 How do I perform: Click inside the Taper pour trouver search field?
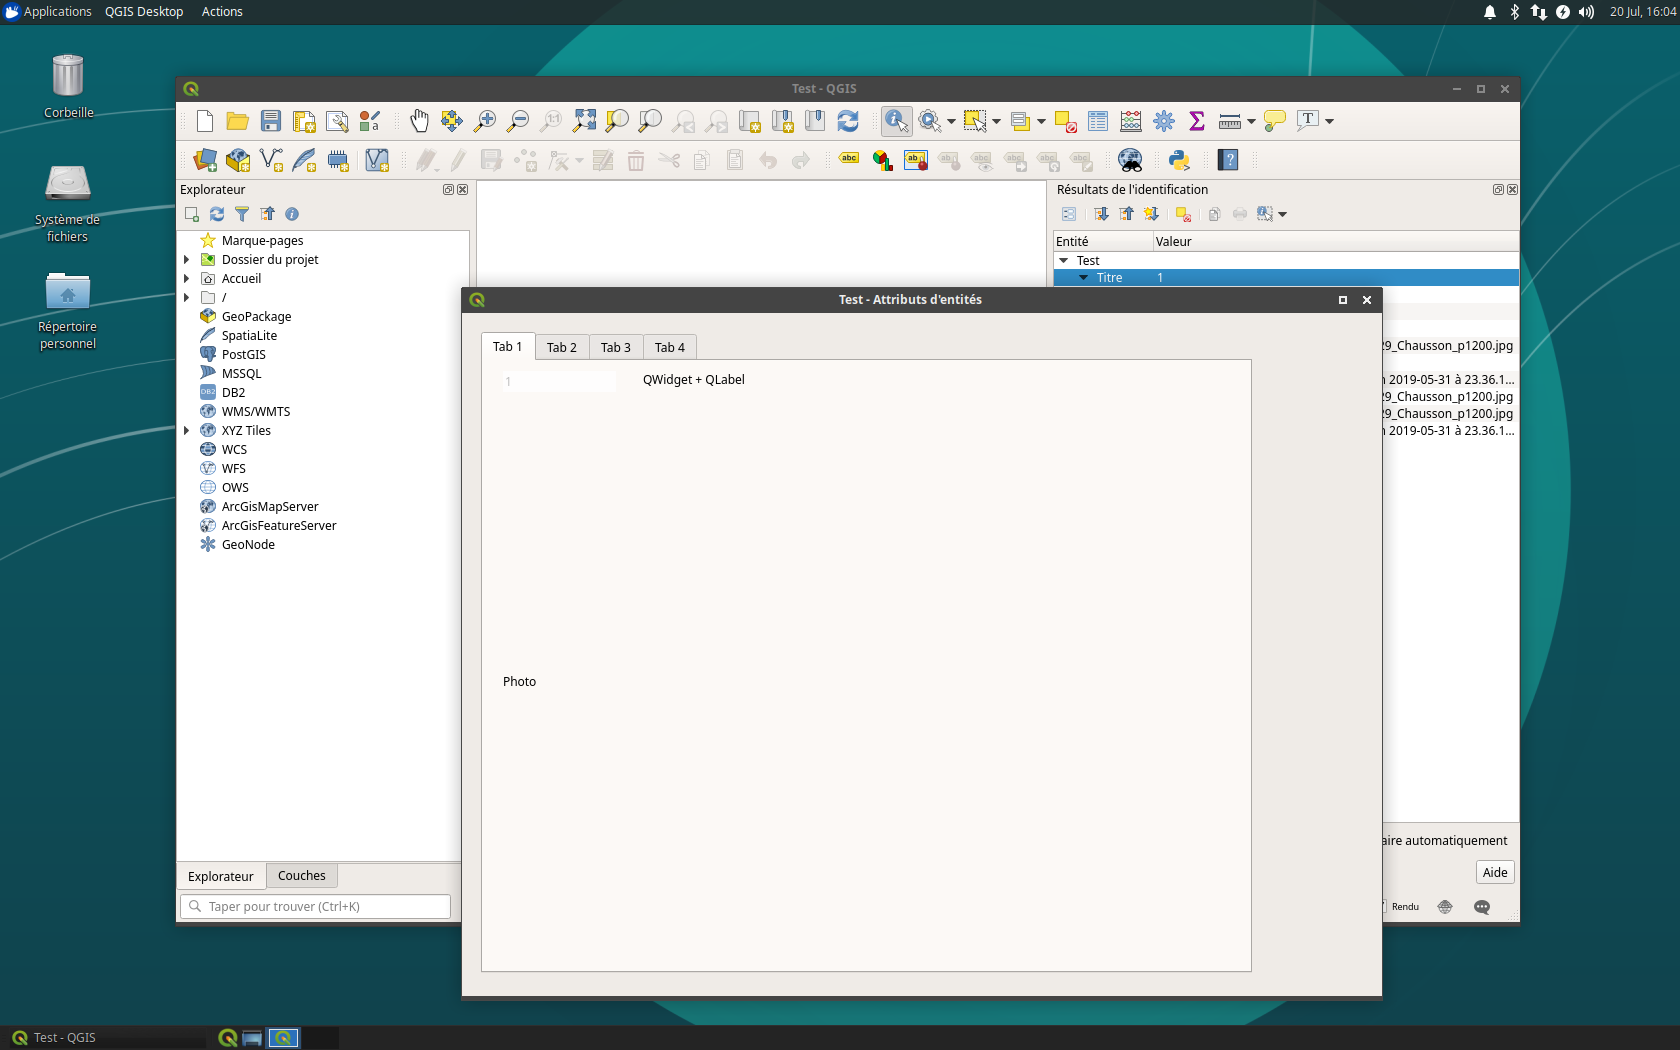(x=315, y=906)
